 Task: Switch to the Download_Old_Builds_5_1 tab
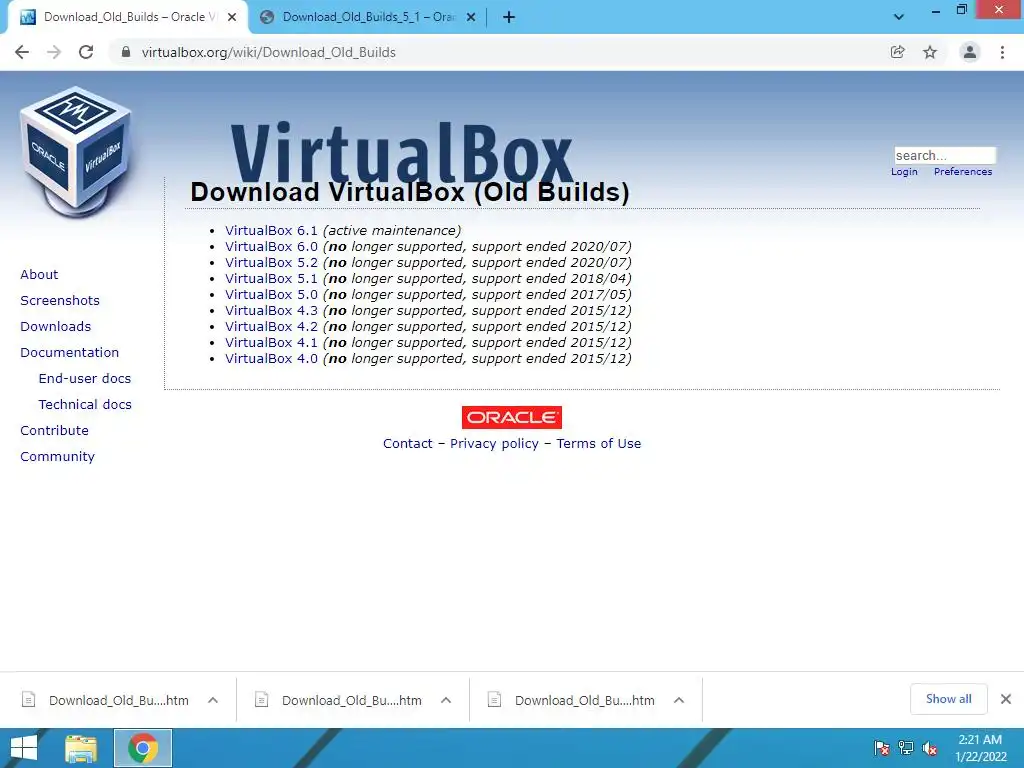(x=366, y=17)
